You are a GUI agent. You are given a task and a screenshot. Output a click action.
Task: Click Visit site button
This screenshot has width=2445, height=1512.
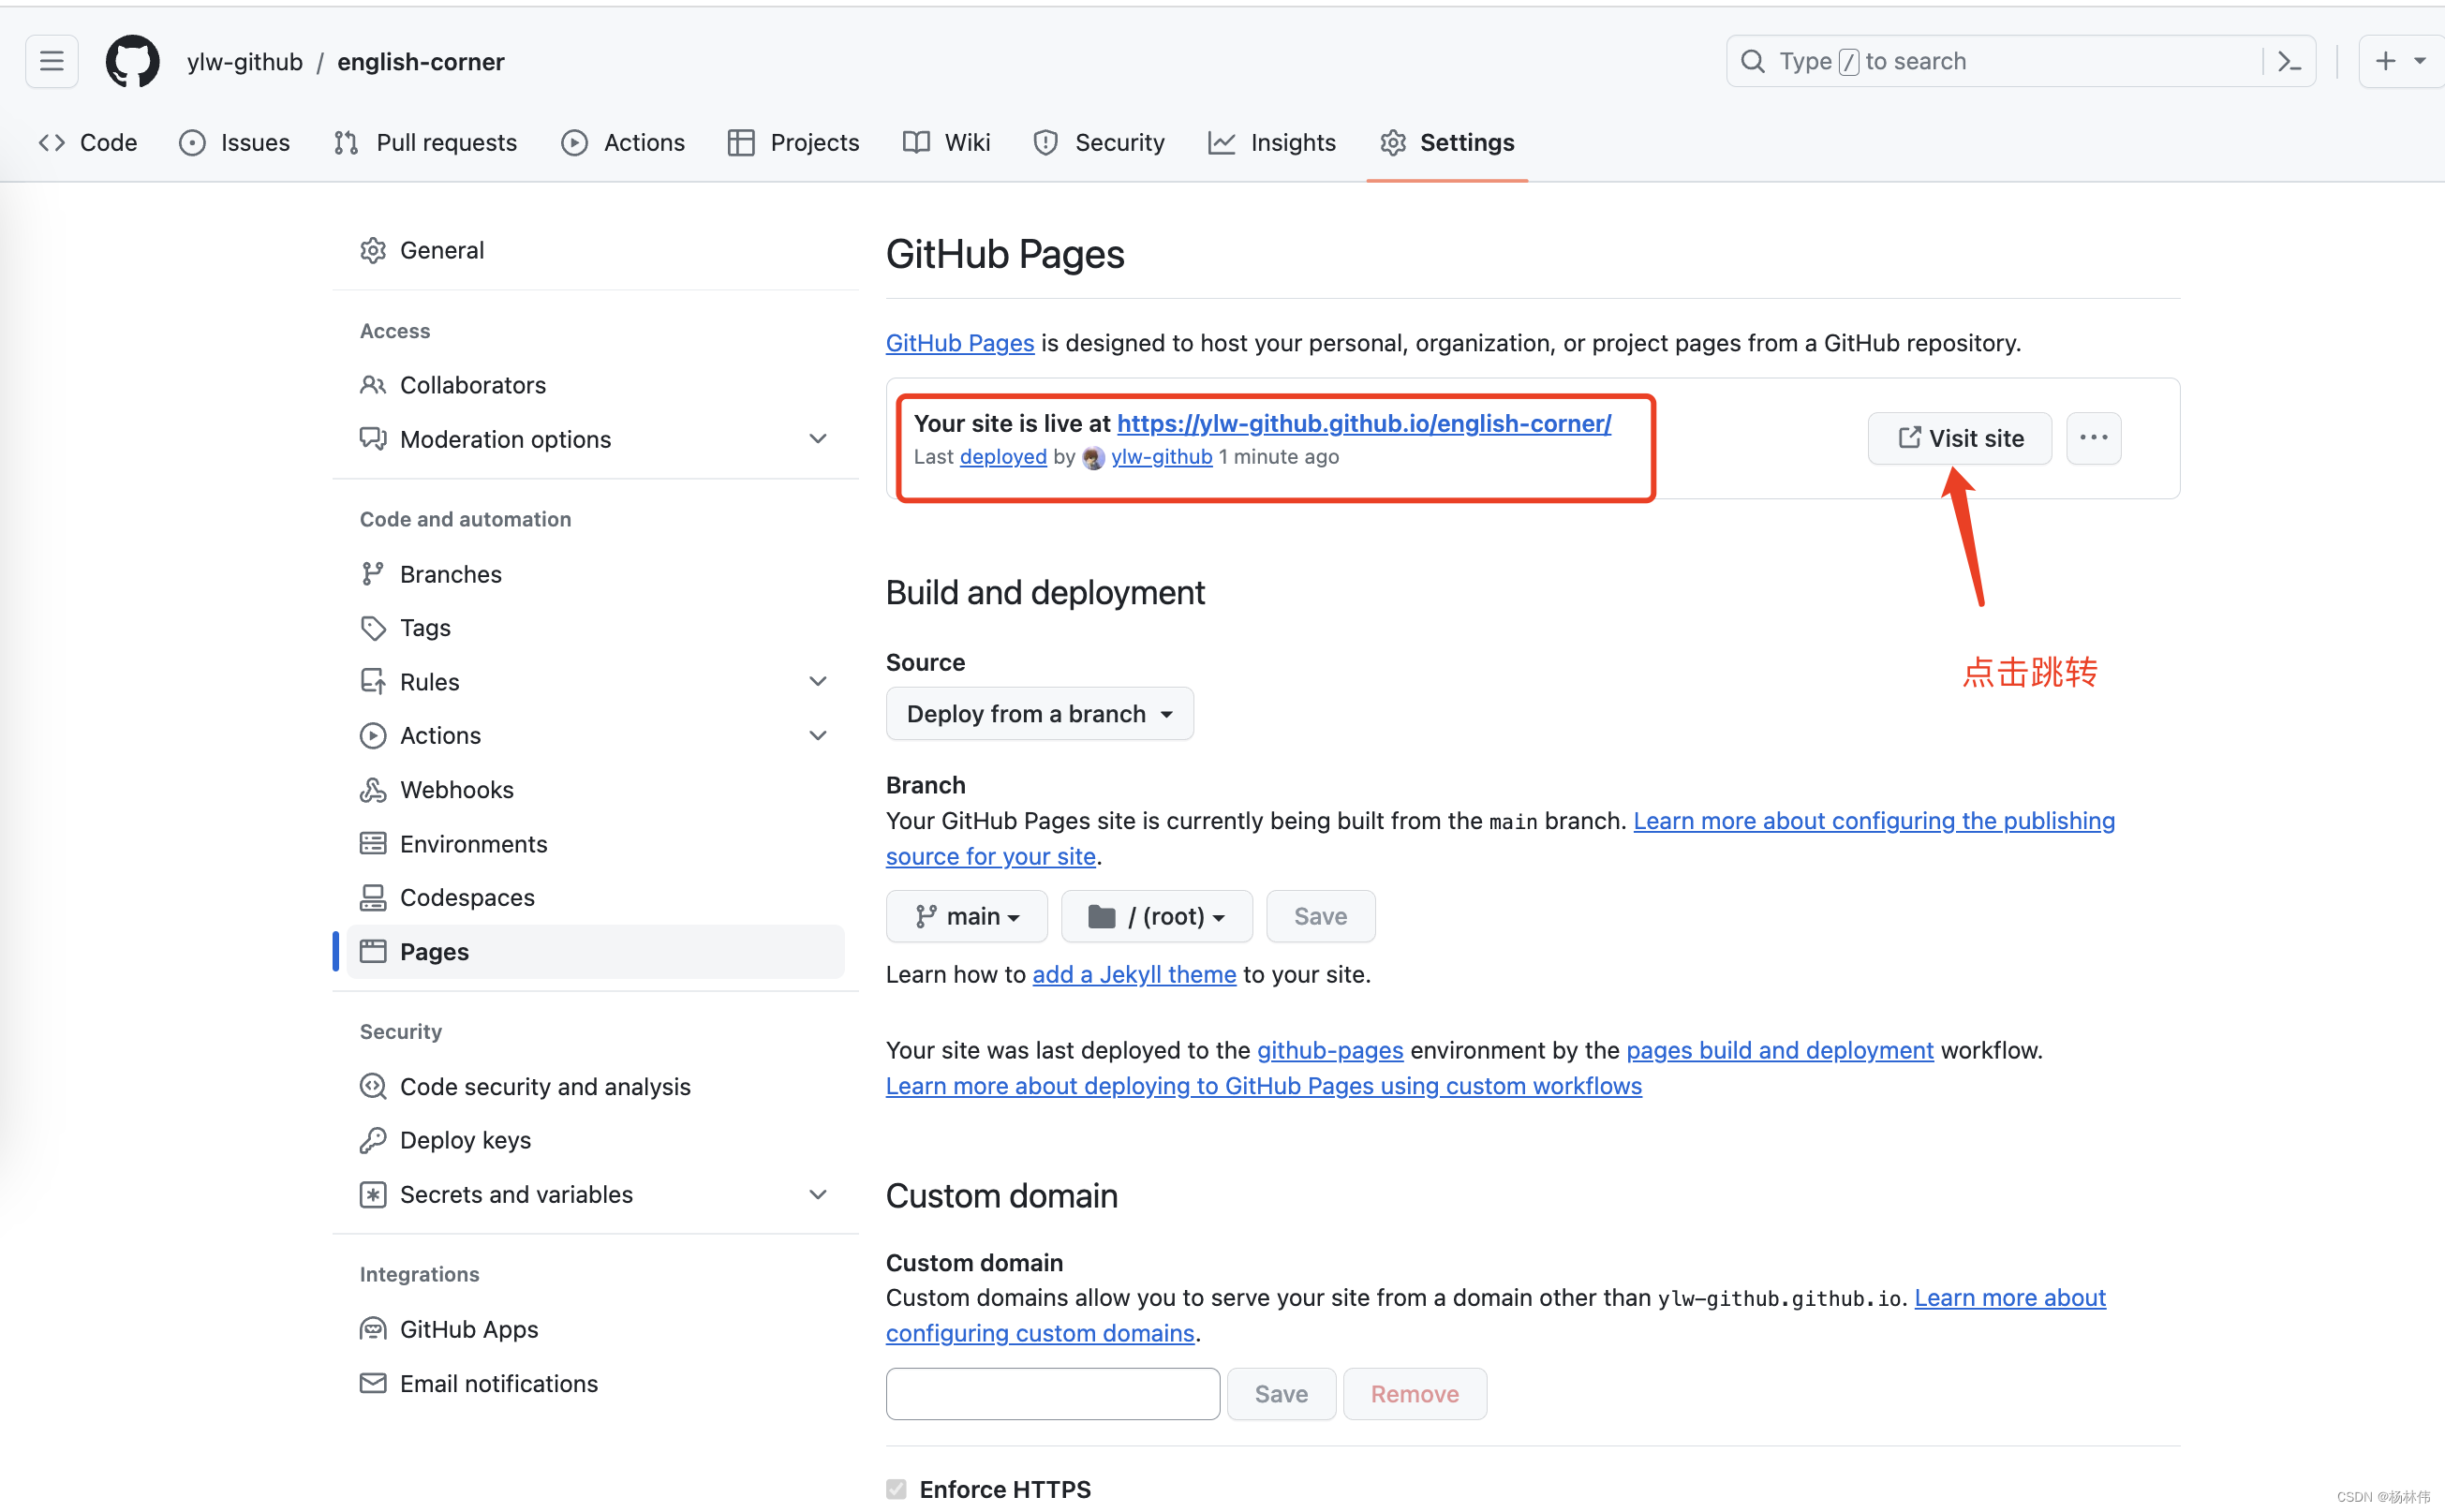coord(1960,437)
